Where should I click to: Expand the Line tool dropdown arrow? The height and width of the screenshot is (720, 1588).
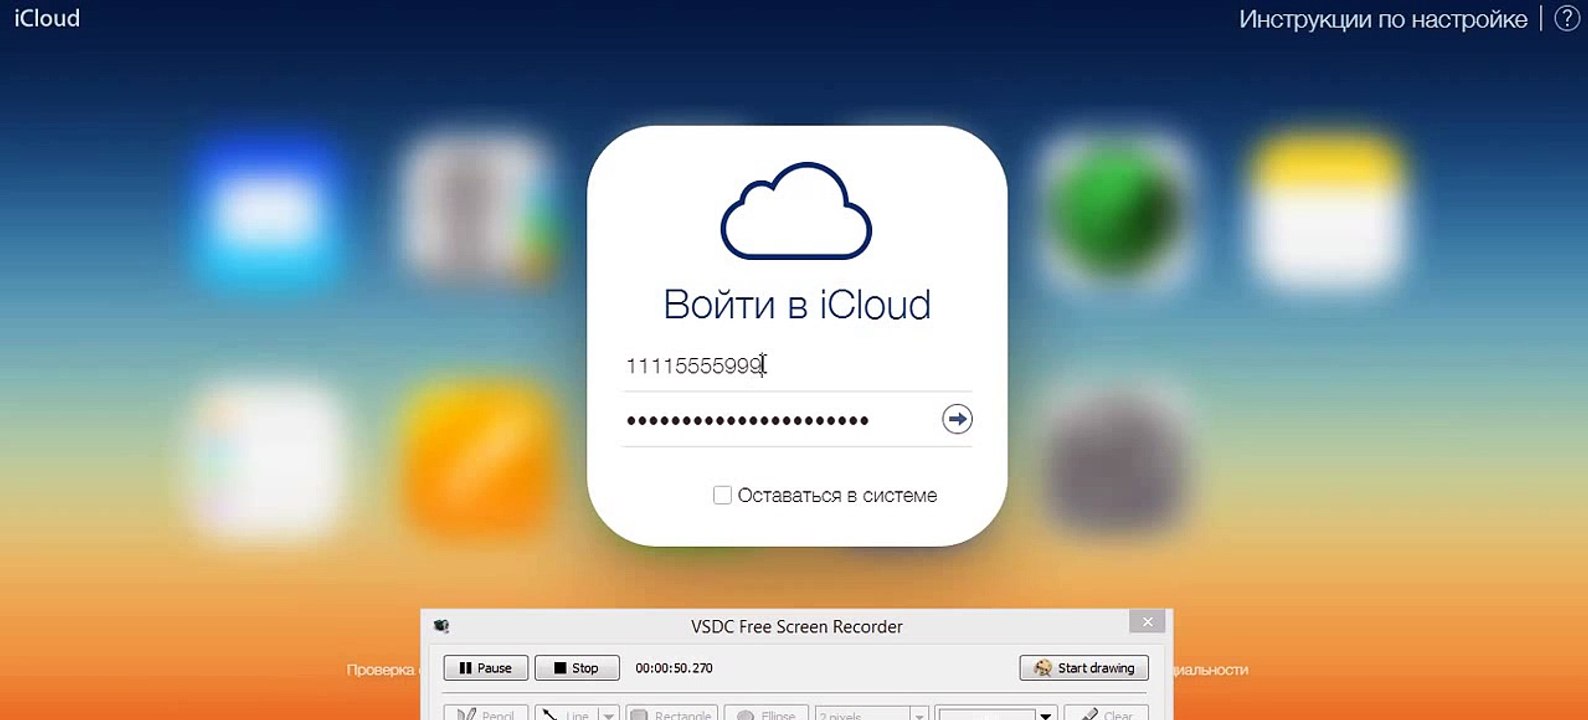click(x=608, y=714)
